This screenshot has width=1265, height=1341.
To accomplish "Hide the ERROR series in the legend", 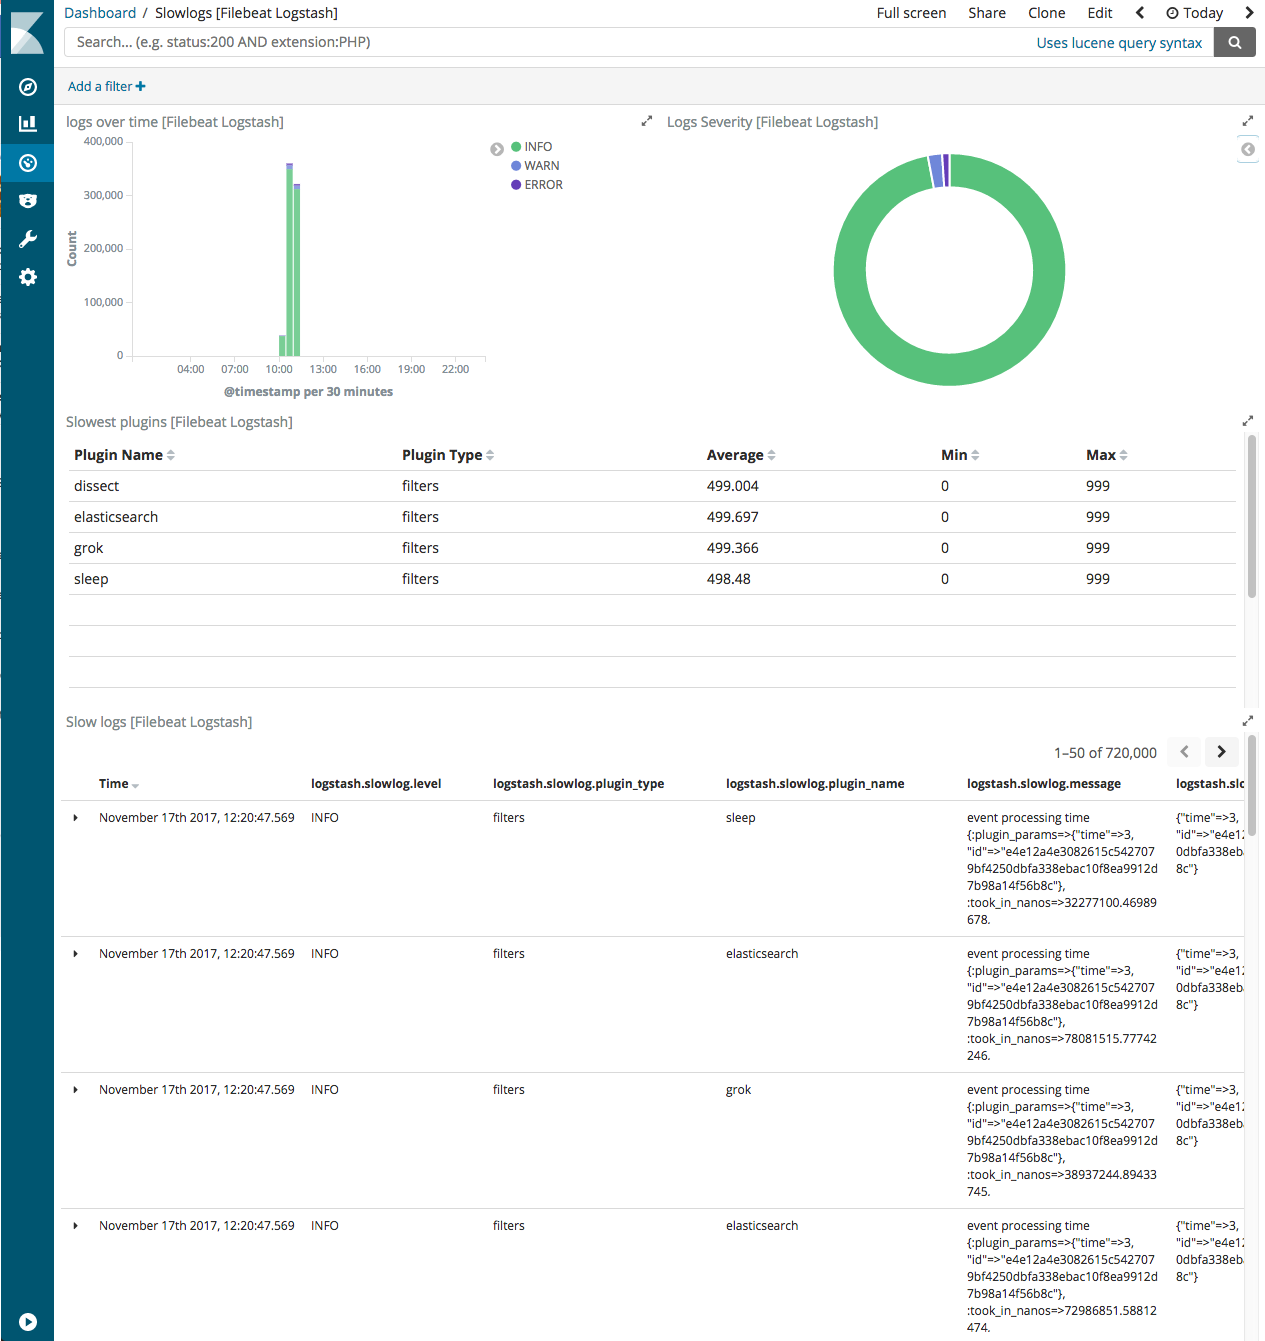I will click(540, 184).
